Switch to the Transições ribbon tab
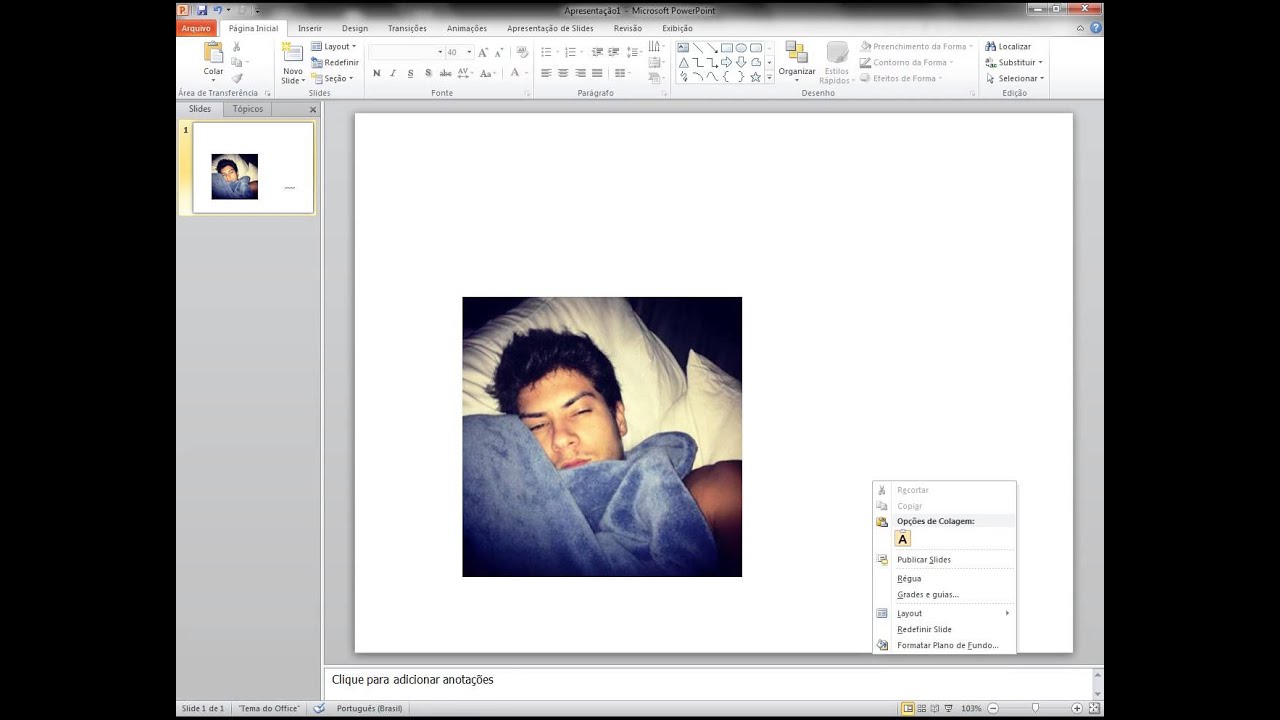1280x720 pixels. coord(407,28)
